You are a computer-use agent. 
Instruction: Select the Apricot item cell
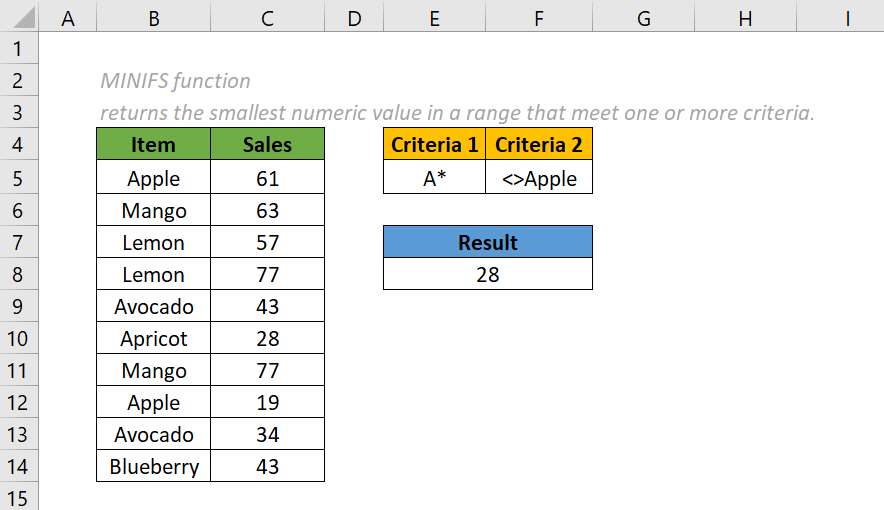coord(153,339)
